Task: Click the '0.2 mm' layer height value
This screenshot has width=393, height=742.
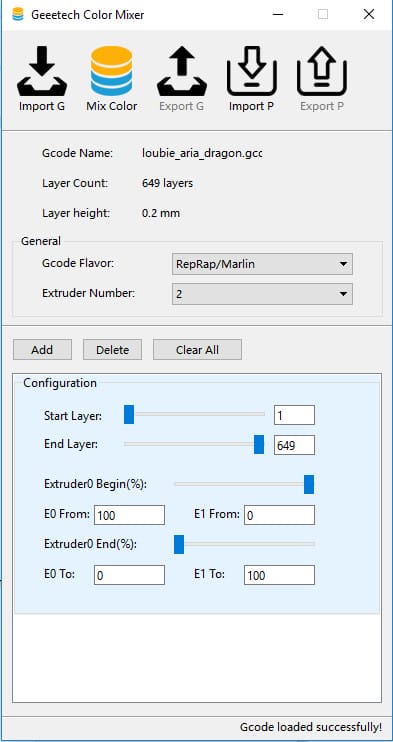Action: pos(161,213)
